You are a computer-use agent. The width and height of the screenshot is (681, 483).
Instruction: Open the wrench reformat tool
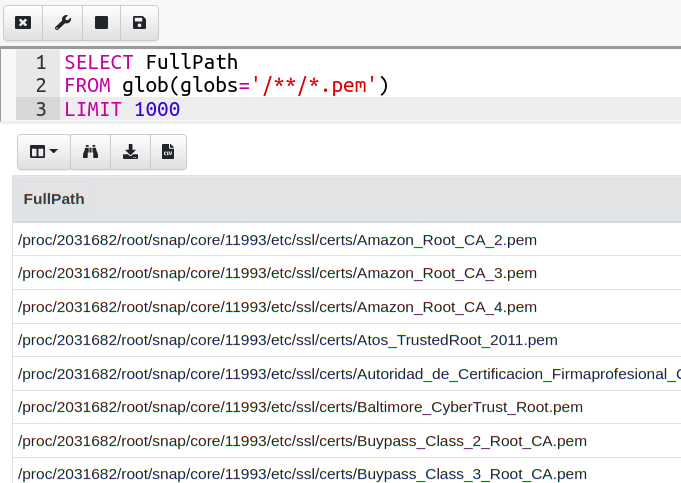click(x=63, y=23)
